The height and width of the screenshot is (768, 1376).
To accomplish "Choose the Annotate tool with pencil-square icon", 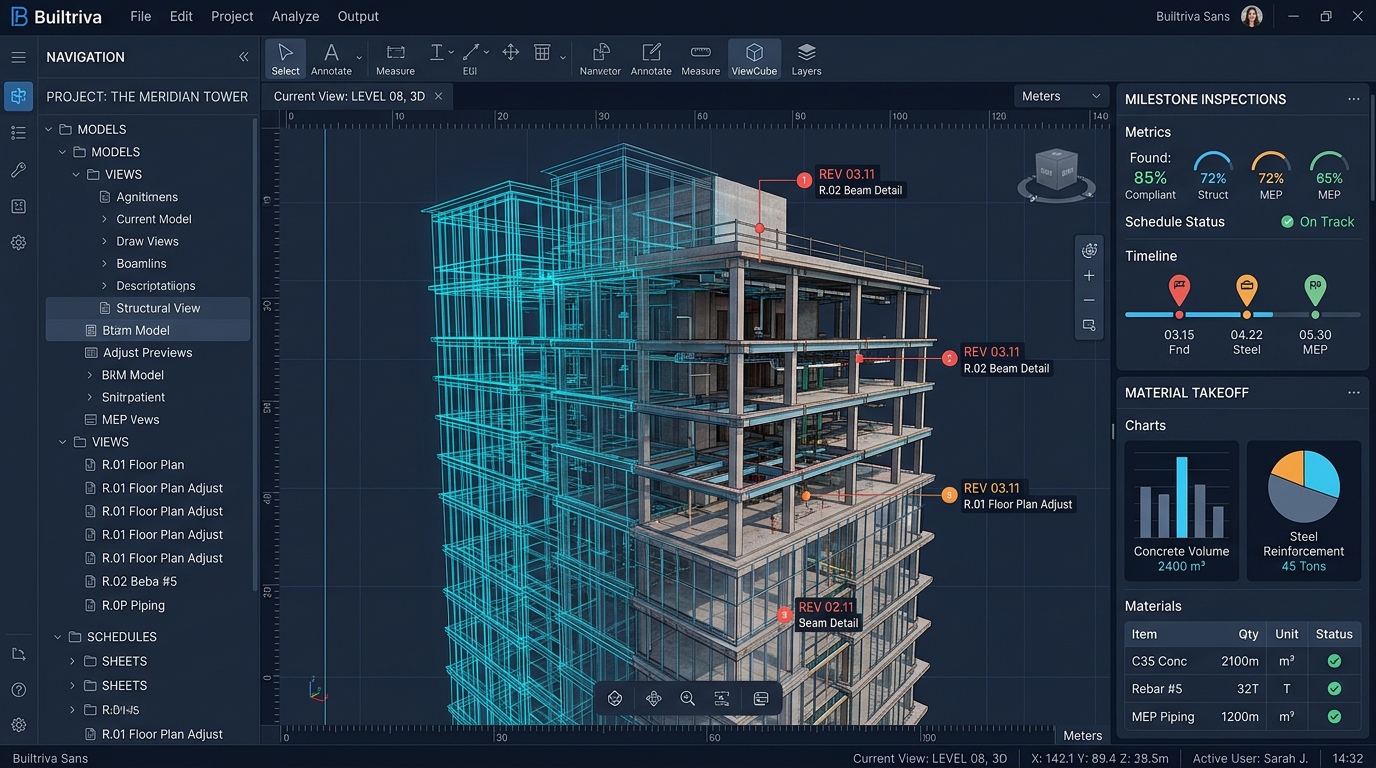I will 651,59.
